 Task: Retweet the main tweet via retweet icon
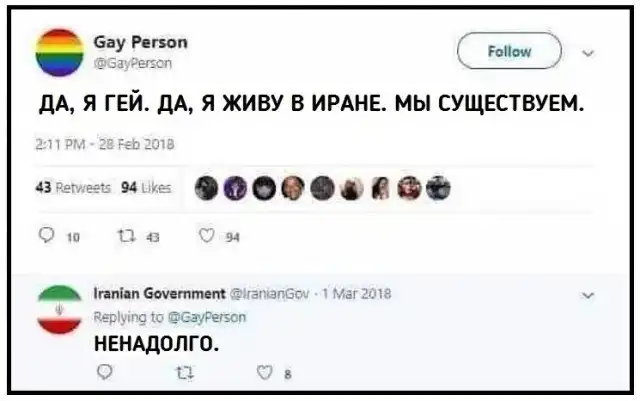click(x=126, y=236)
